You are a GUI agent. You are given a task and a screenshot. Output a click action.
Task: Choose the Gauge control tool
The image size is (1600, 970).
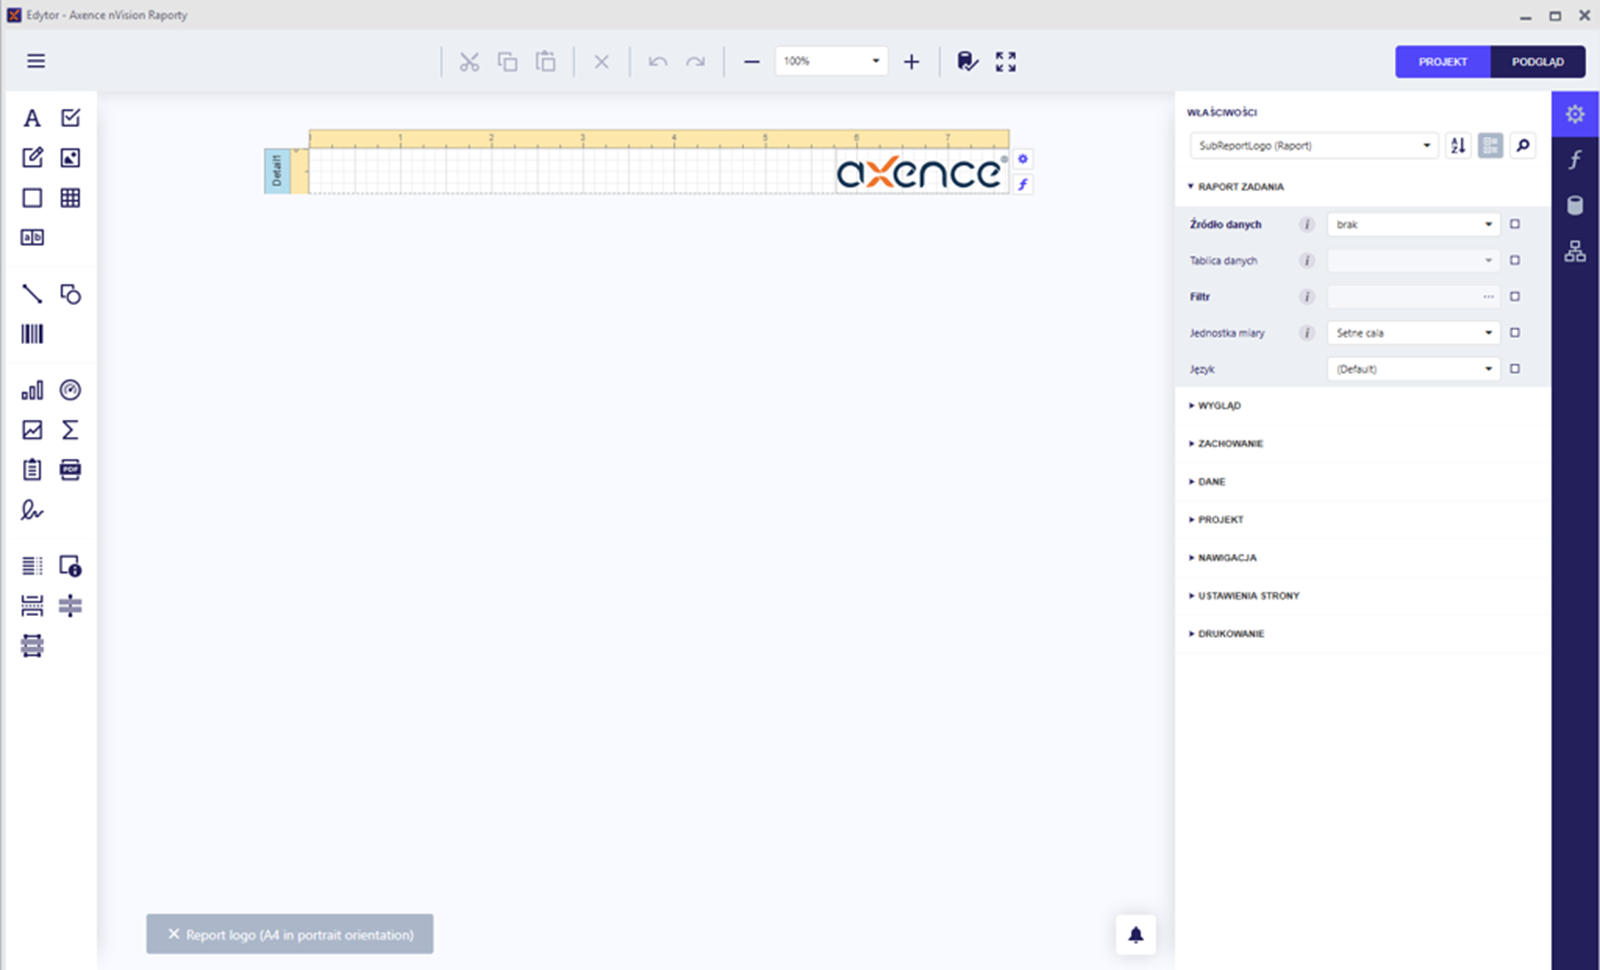[70, 390]
